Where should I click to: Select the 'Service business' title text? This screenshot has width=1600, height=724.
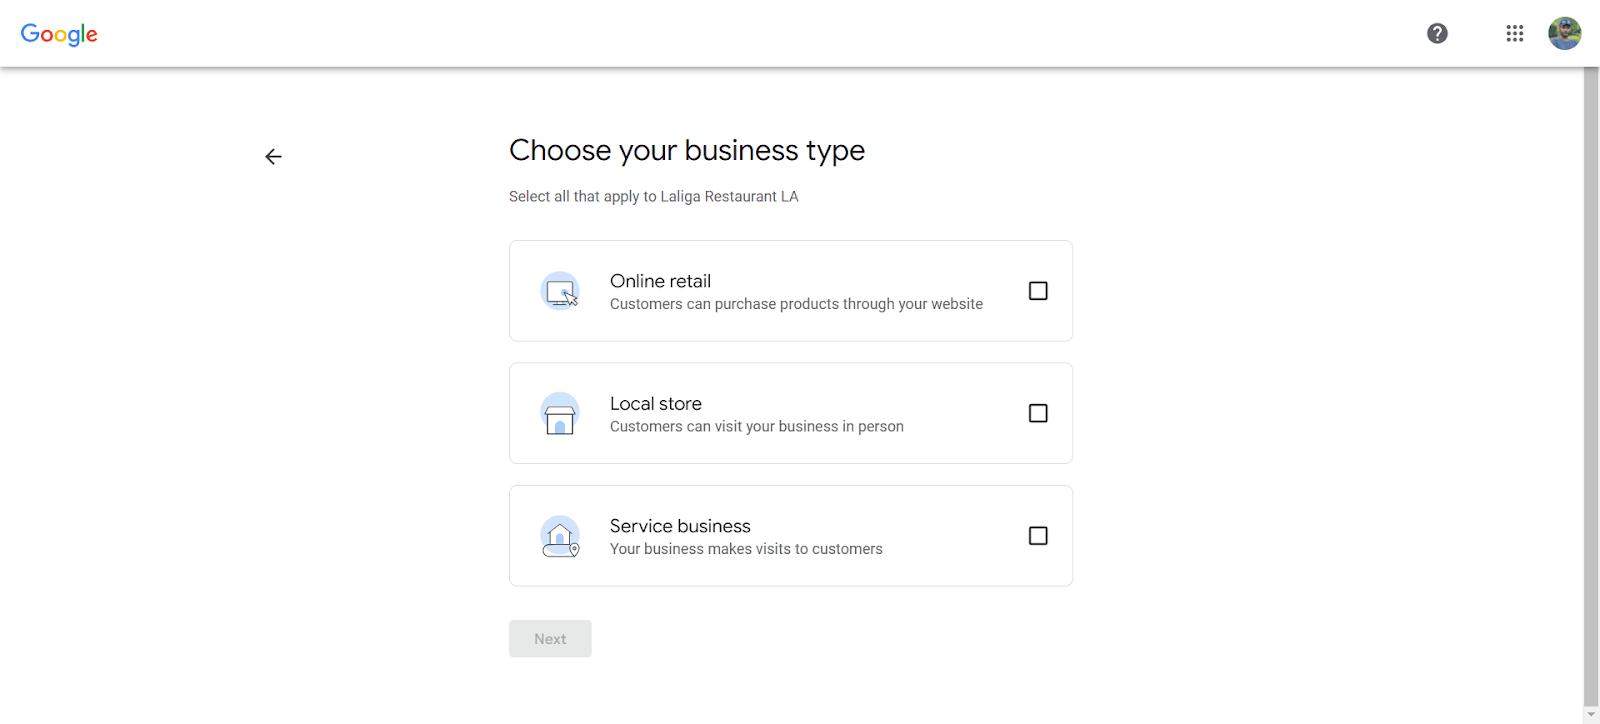[680, 526]
